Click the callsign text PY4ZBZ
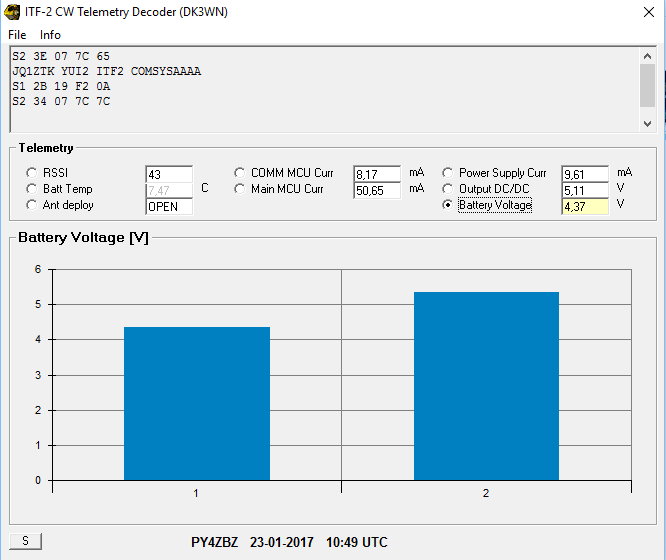This screenshot has width=666, height=560. (x=214, y=542)
